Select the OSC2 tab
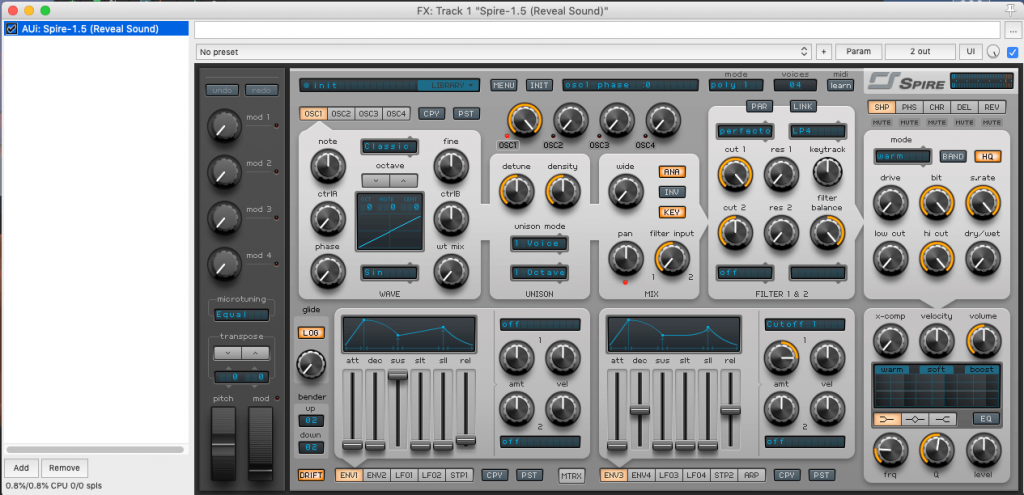This screenshot has height=495, width=1024. coord(341,113)
